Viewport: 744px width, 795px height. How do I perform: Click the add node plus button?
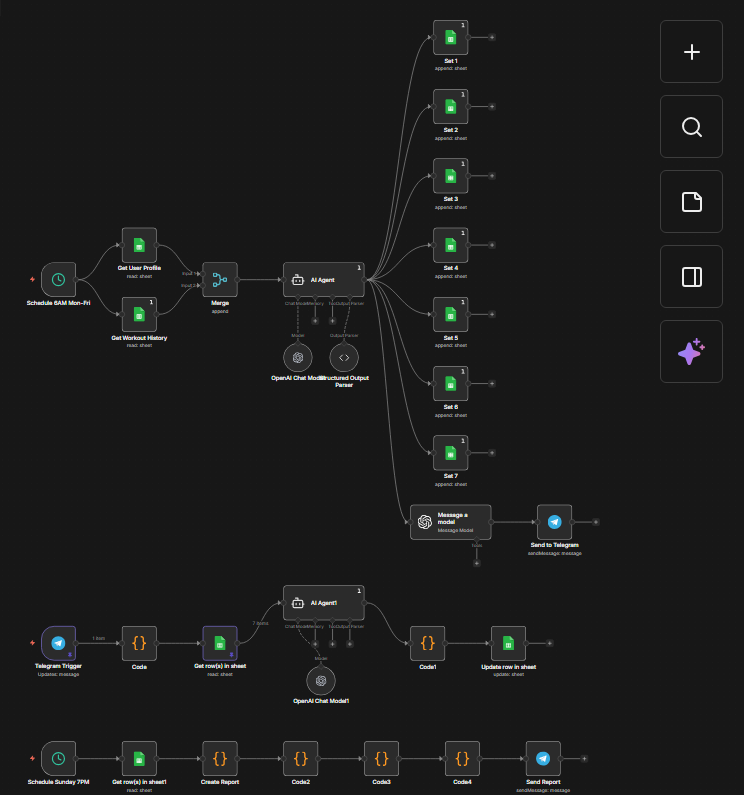(691, 52)
